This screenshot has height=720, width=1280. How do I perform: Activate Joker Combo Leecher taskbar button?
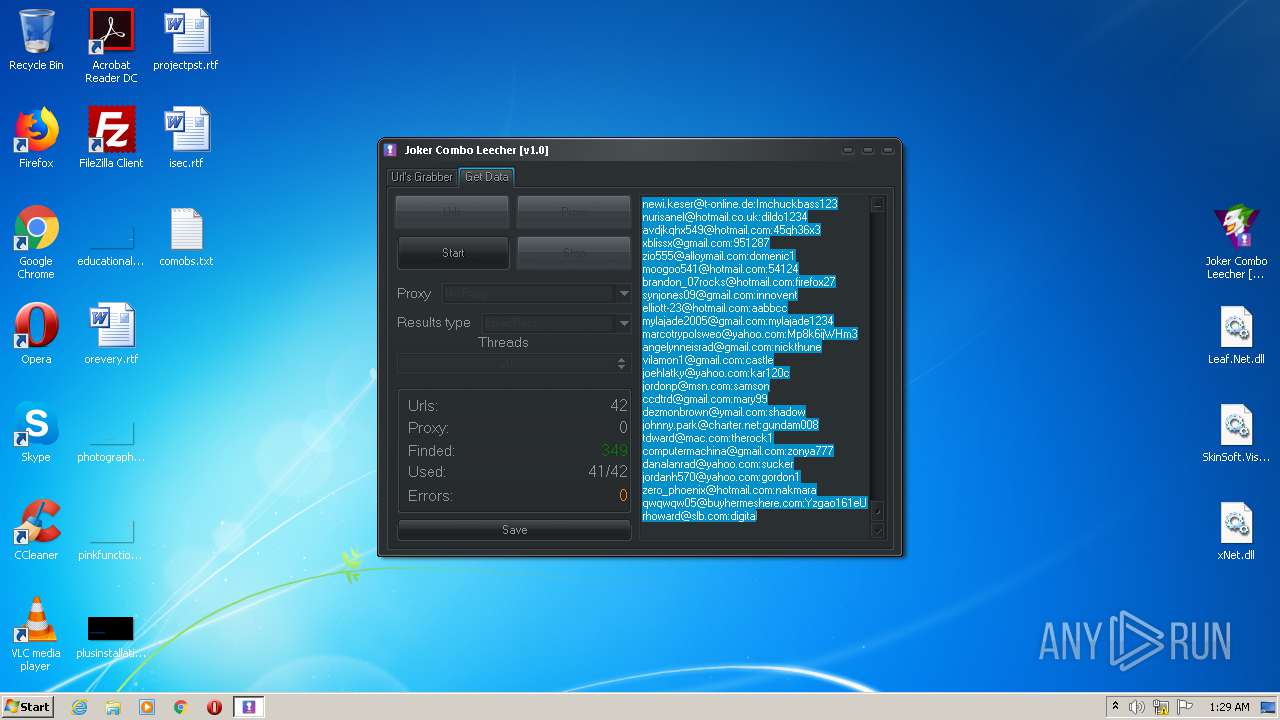[x=249, y=707]
